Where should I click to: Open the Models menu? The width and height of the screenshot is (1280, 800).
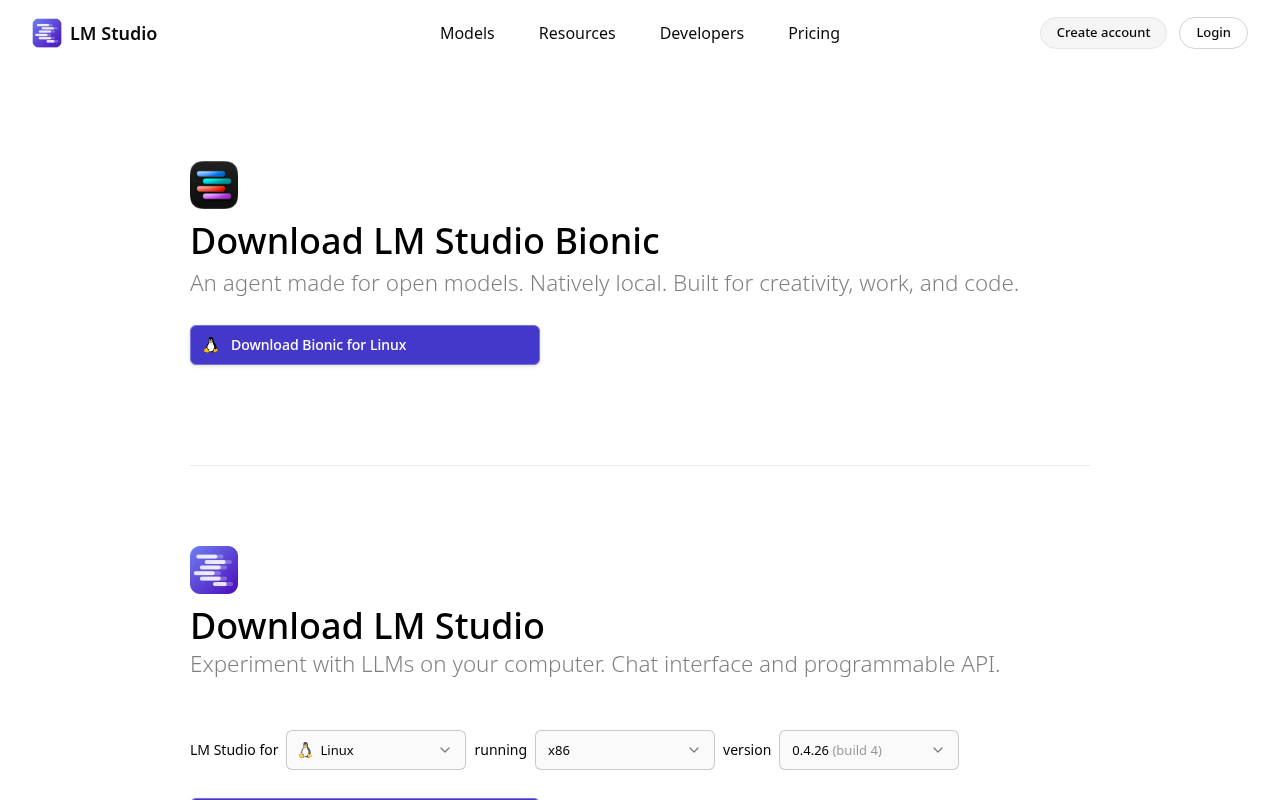(467, 33)
